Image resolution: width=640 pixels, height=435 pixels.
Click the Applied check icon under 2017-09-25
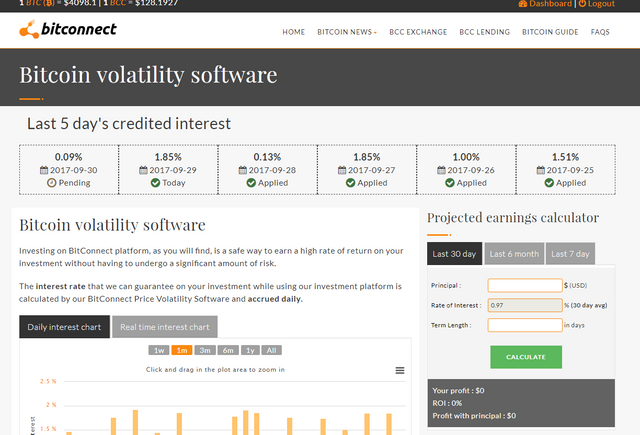(549, 183)
